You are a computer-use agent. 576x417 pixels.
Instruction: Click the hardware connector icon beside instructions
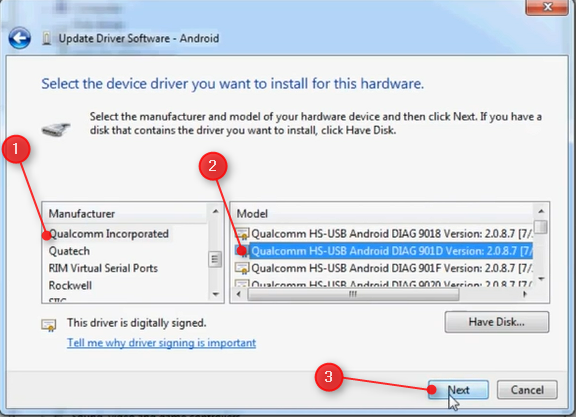pos(56,129)
